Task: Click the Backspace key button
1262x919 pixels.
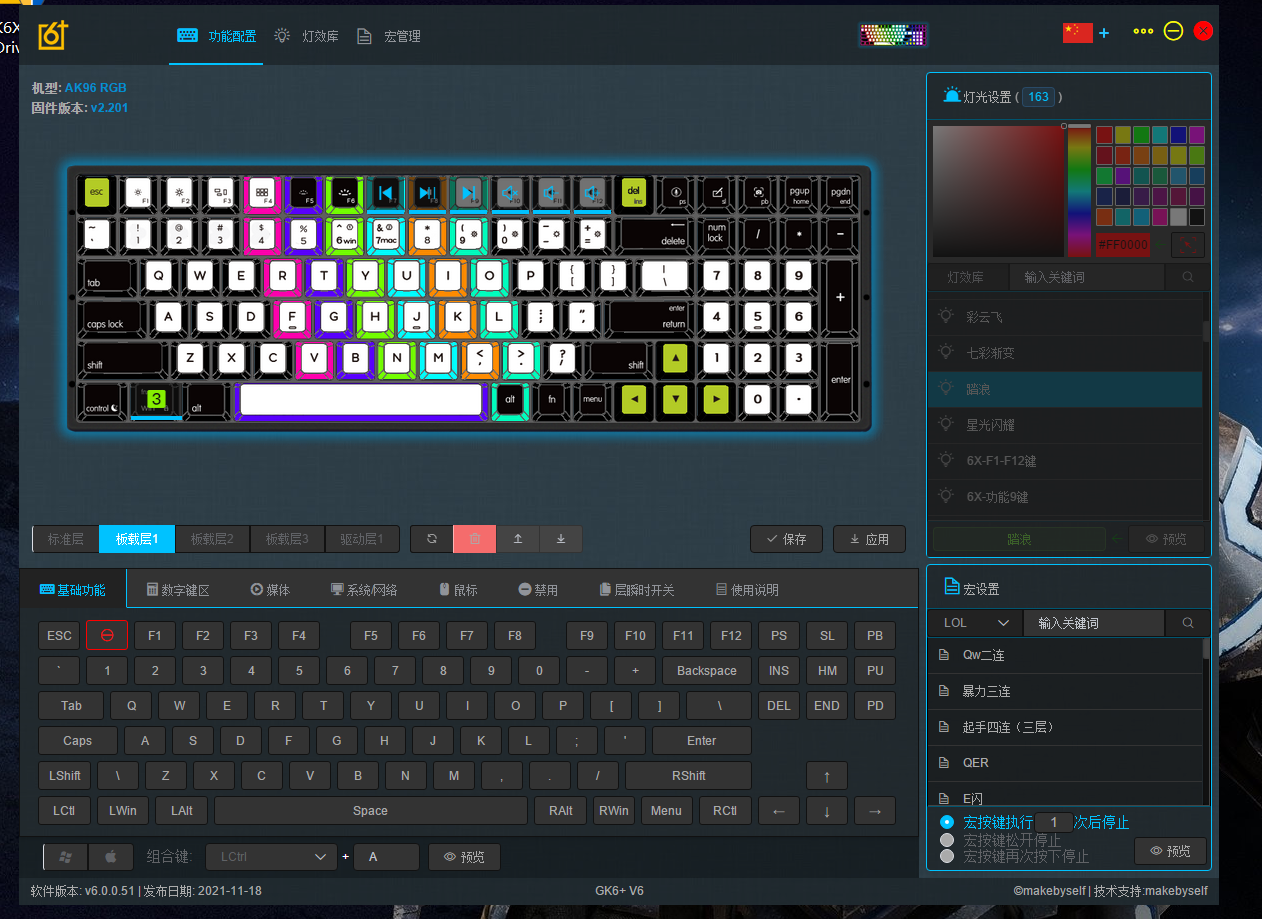Action: coord(706,671)
